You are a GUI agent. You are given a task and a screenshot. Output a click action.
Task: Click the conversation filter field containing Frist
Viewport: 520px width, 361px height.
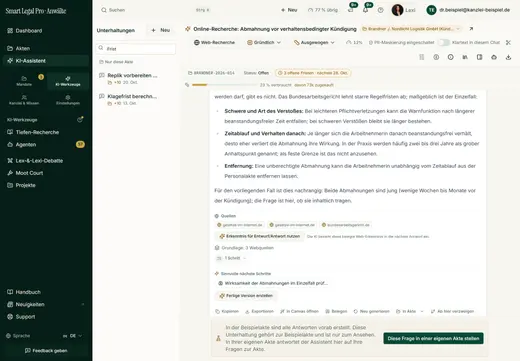[x=136, y=49]
